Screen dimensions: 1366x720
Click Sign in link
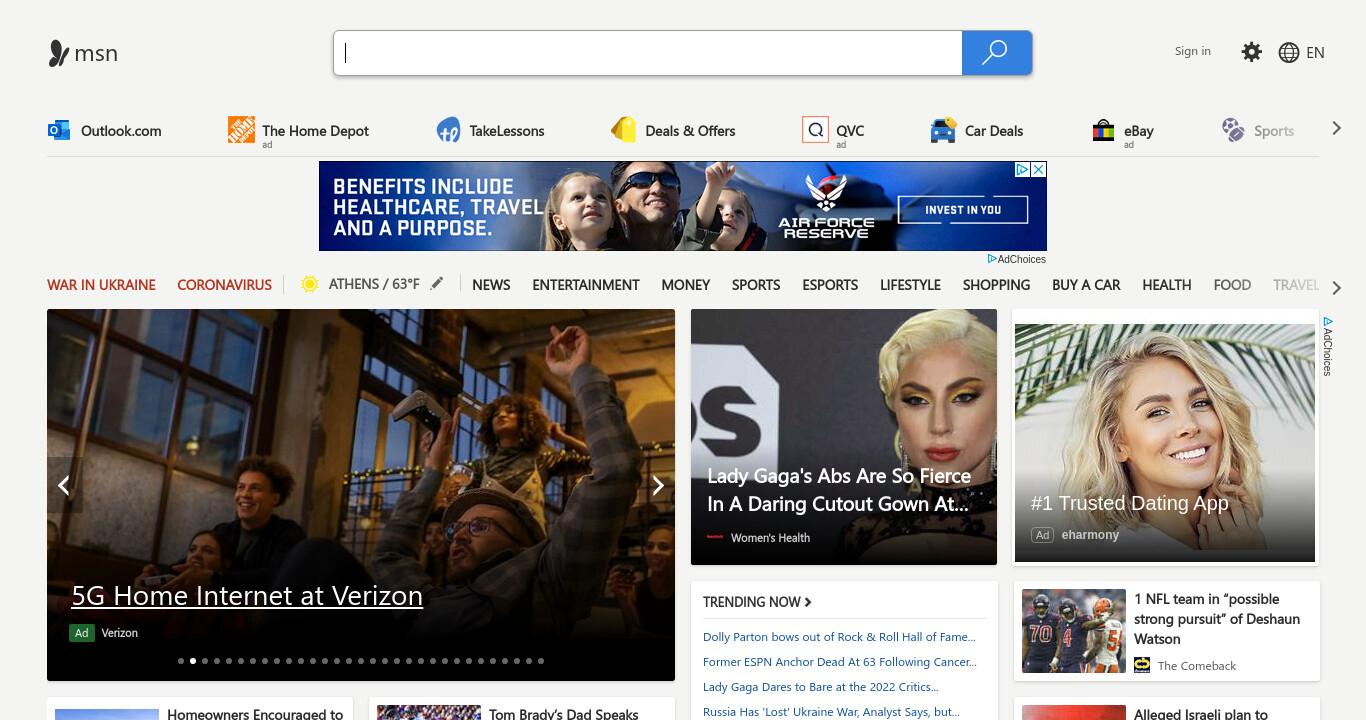pos(1193,51)
